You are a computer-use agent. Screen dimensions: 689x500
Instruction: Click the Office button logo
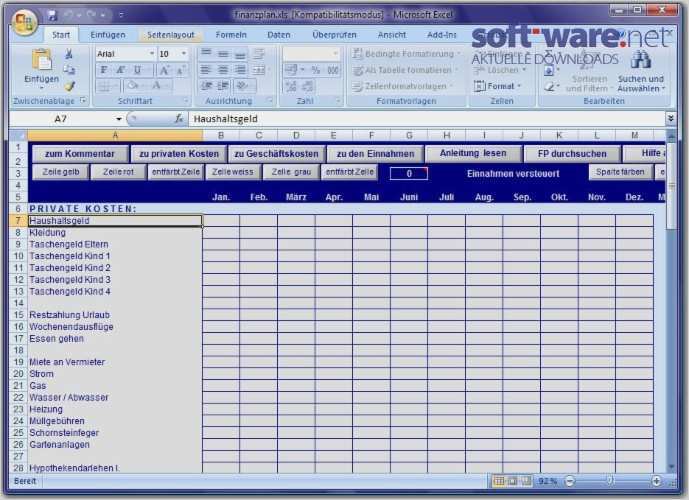point(23,21)
